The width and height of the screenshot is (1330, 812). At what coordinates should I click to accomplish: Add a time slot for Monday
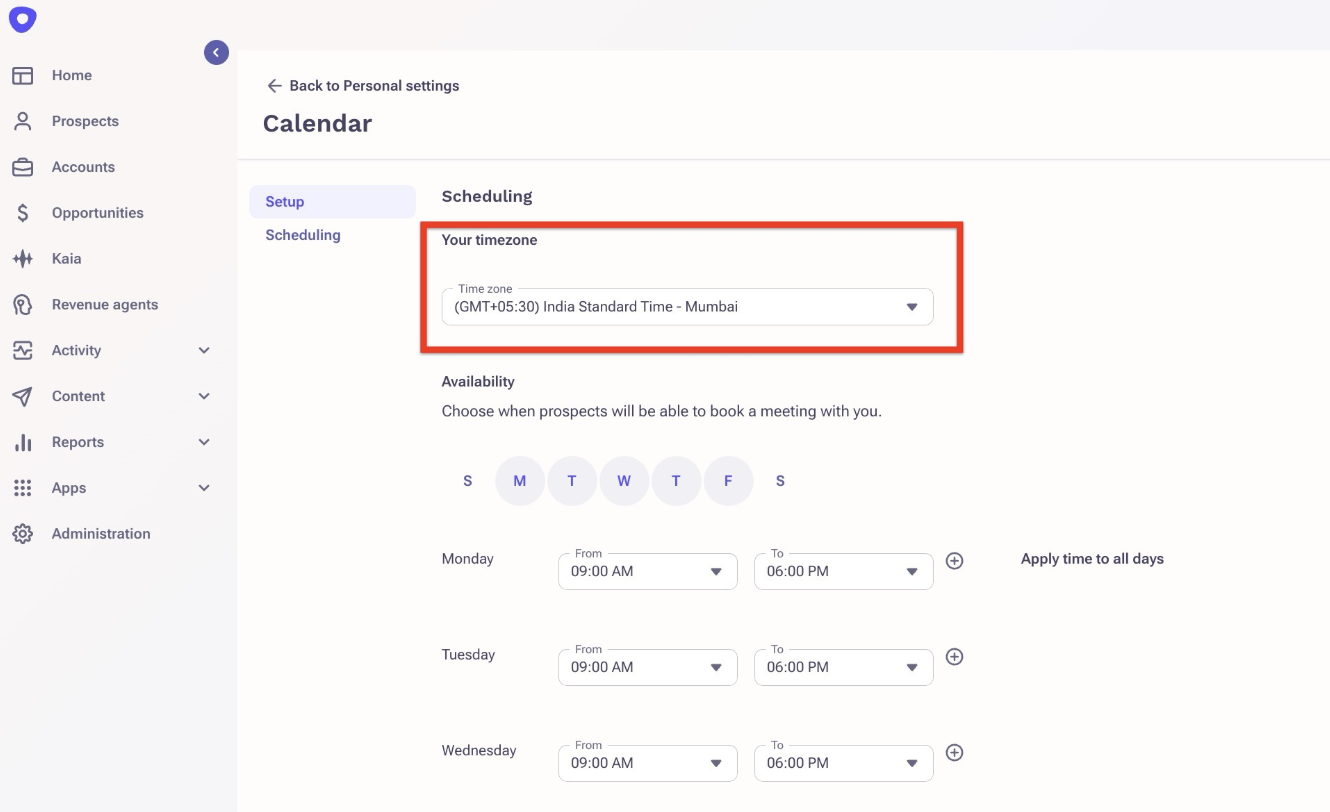(954, 561)
